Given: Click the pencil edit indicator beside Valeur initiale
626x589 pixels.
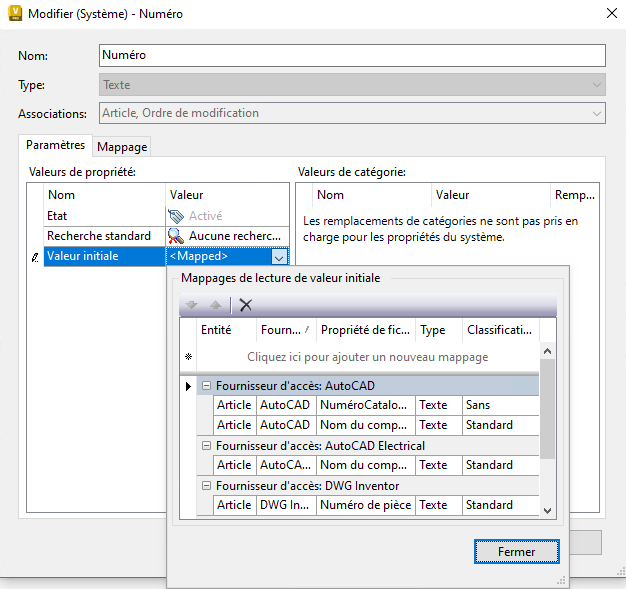Looking at the screenshot, I should [x=35, y=257].
